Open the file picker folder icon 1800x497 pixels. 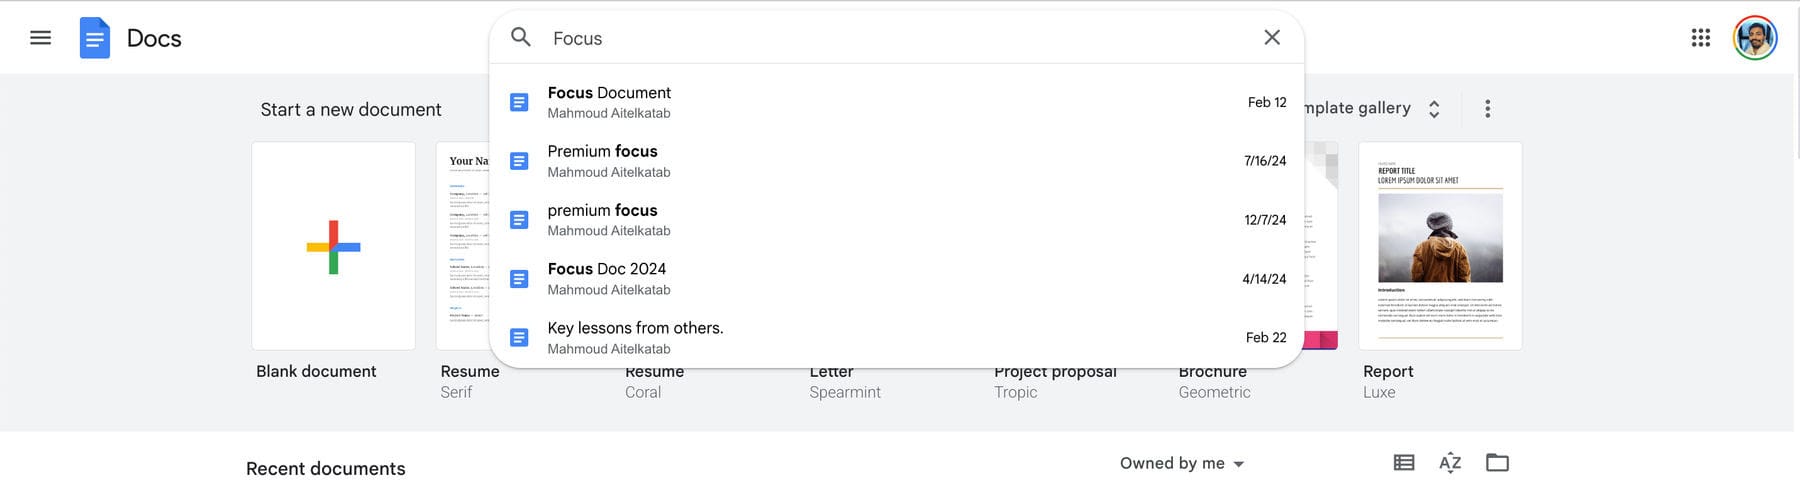pos(1497,463)
